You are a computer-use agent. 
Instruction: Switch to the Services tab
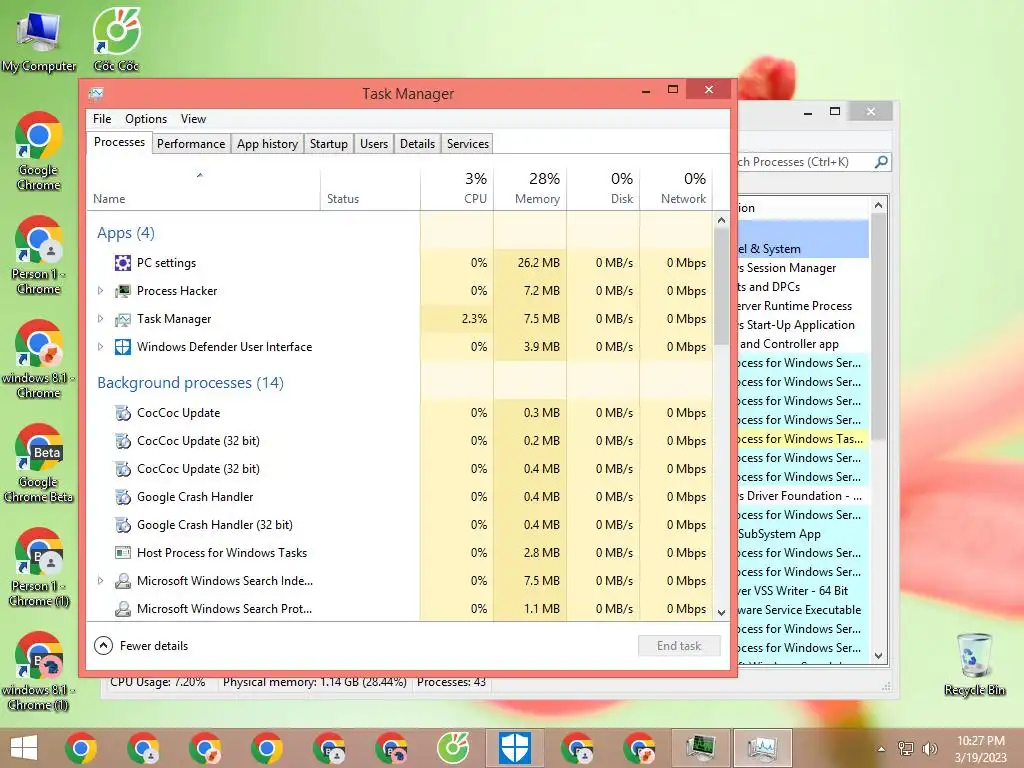pyautogui.click(x=468, y=144)
